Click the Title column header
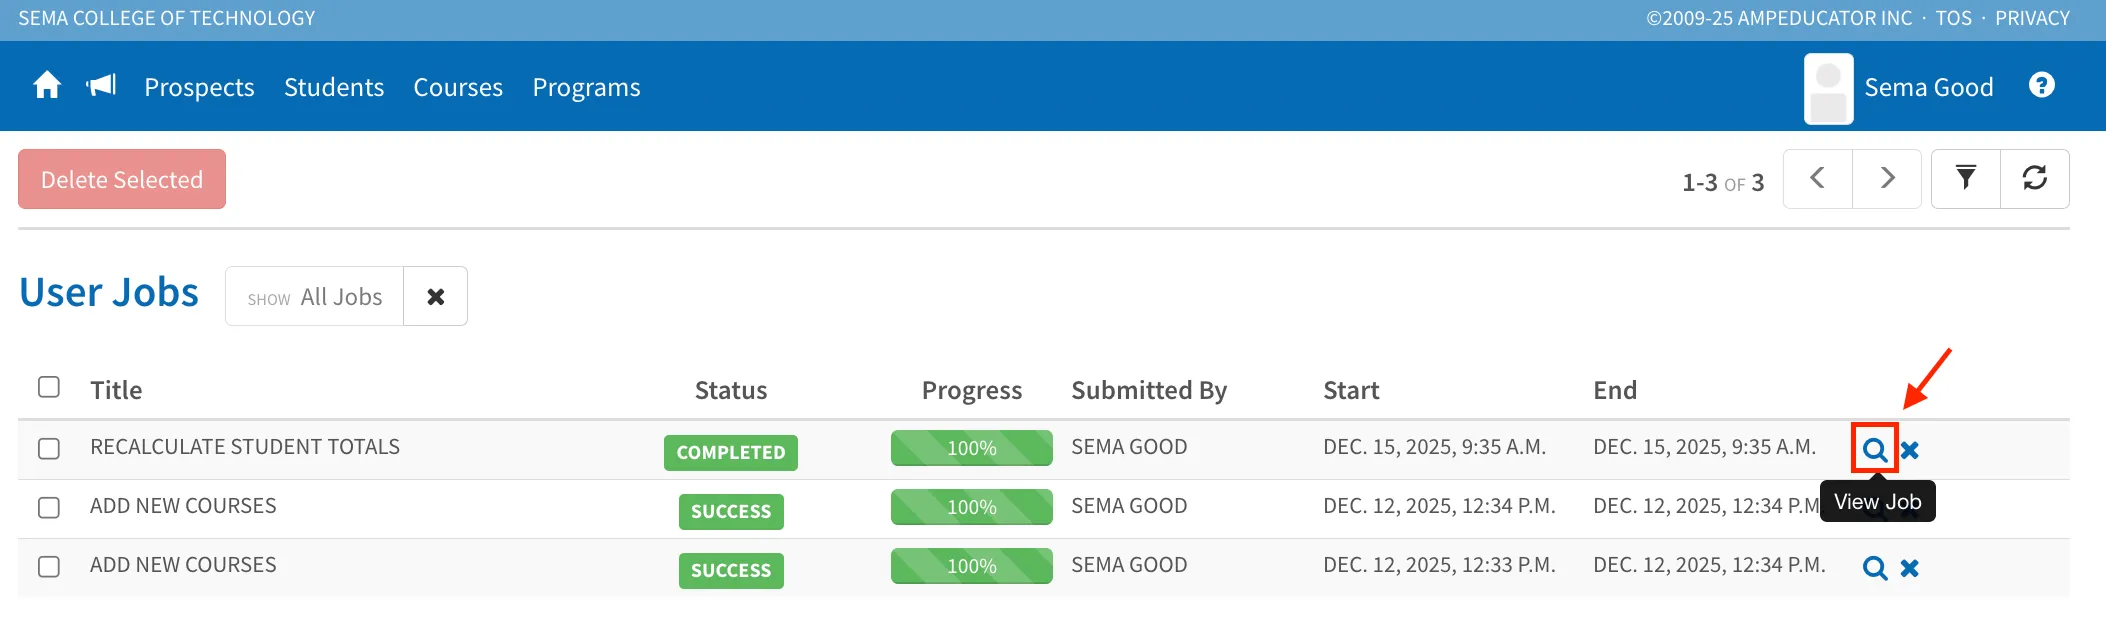Viewport: 2106px width, 618px height. click(x=116, y=390)
